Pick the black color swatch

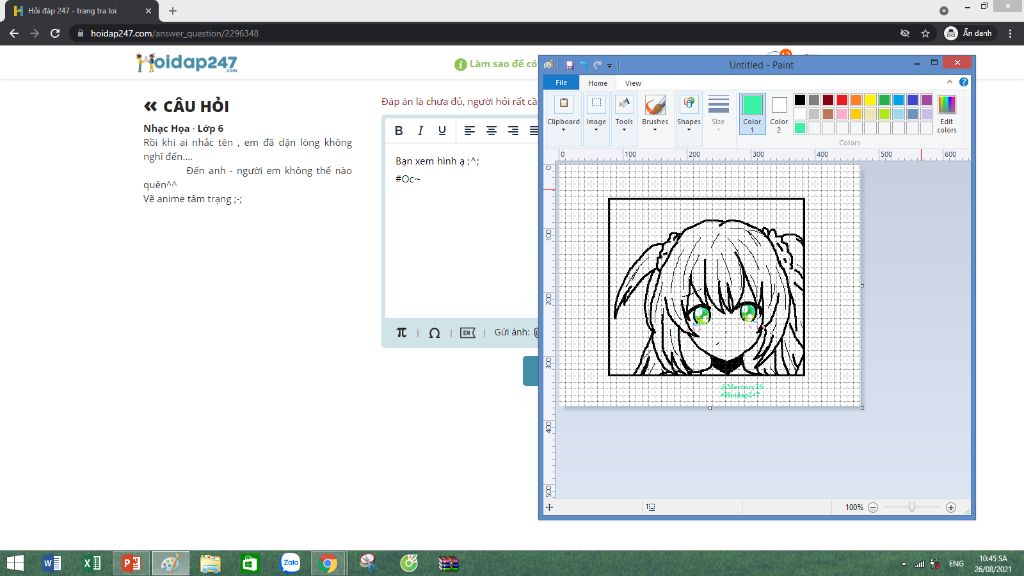(x=799, y=100)
